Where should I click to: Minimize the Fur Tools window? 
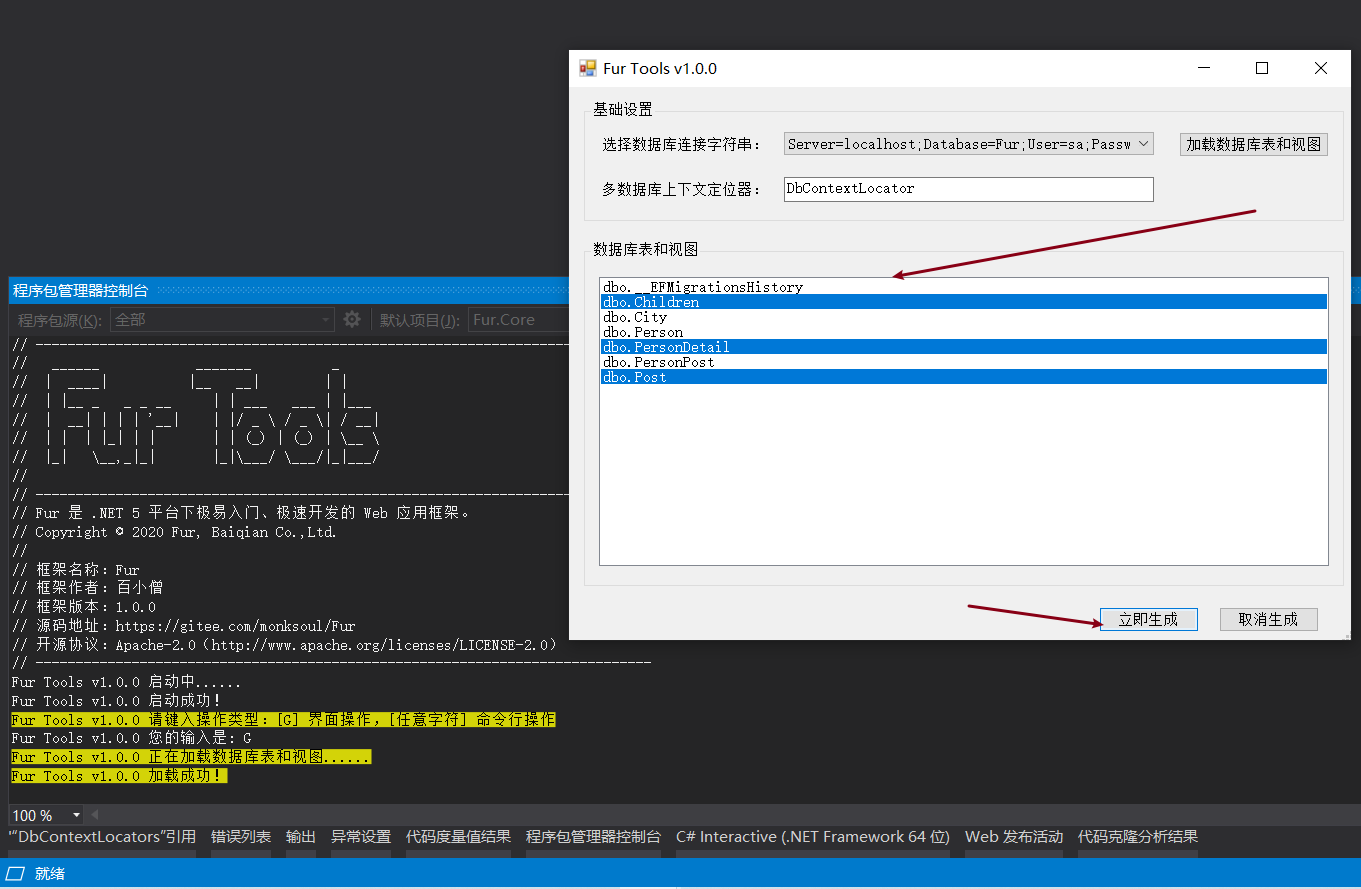pyautogui.click(x=1203, y=69)
